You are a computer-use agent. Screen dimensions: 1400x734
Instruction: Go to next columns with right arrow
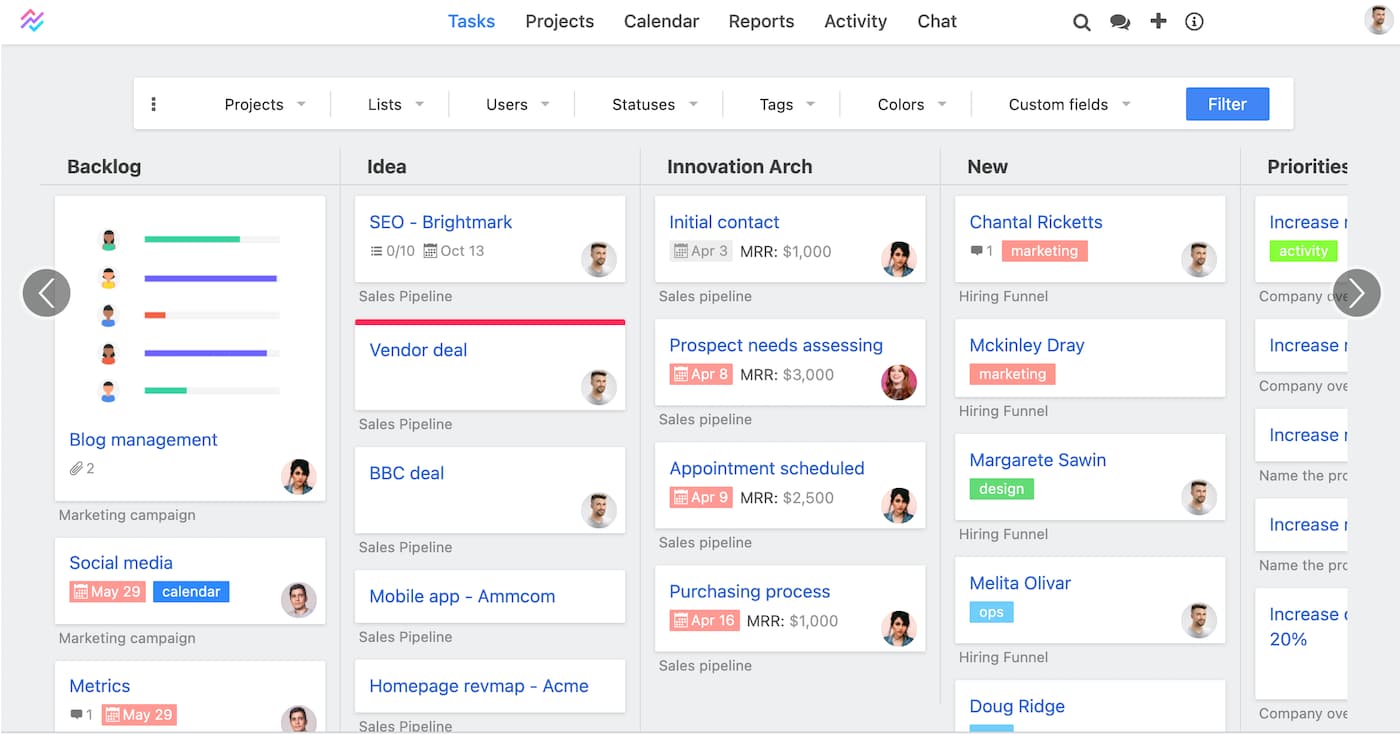tap(1357, 293)
